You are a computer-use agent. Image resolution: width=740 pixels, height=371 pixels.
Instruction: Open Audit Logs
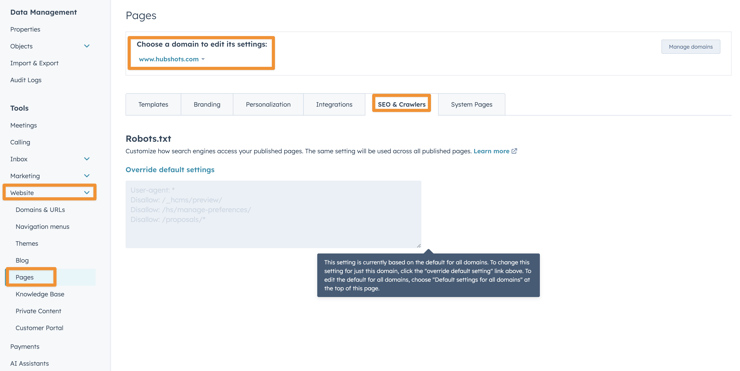coord(26,80)
